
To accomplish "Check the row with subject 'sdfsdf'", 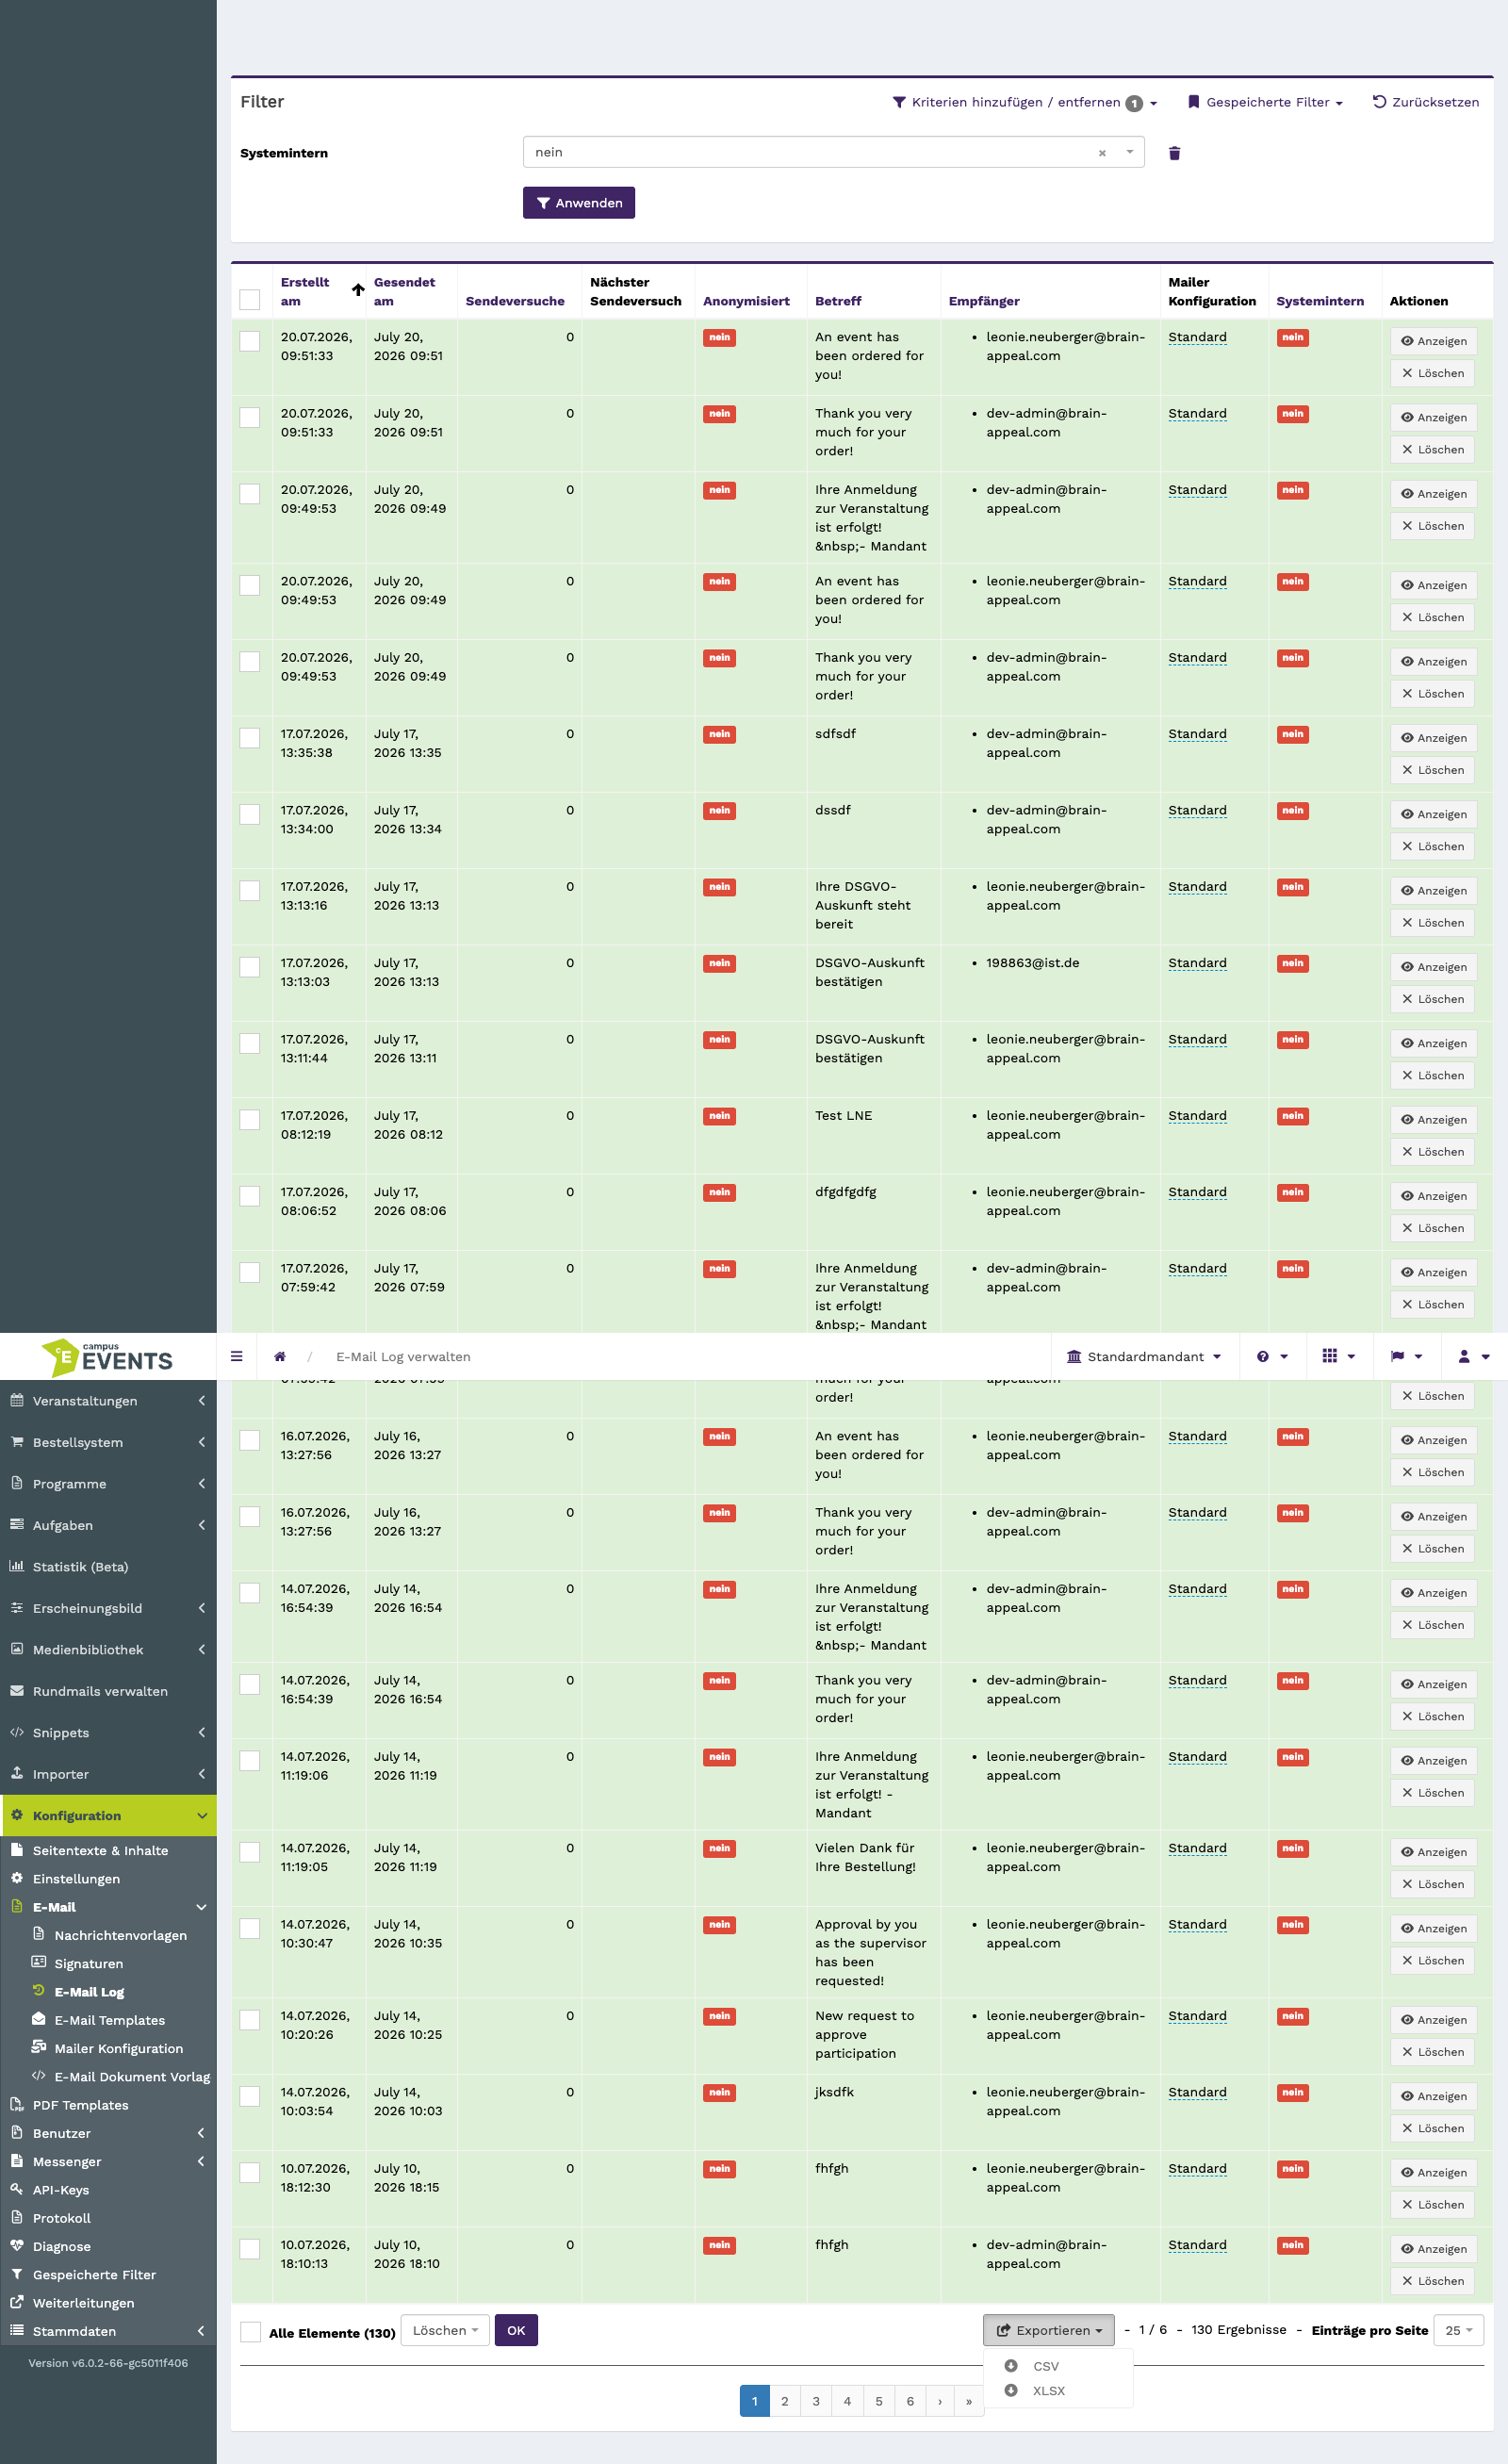I will click(250, 738).
